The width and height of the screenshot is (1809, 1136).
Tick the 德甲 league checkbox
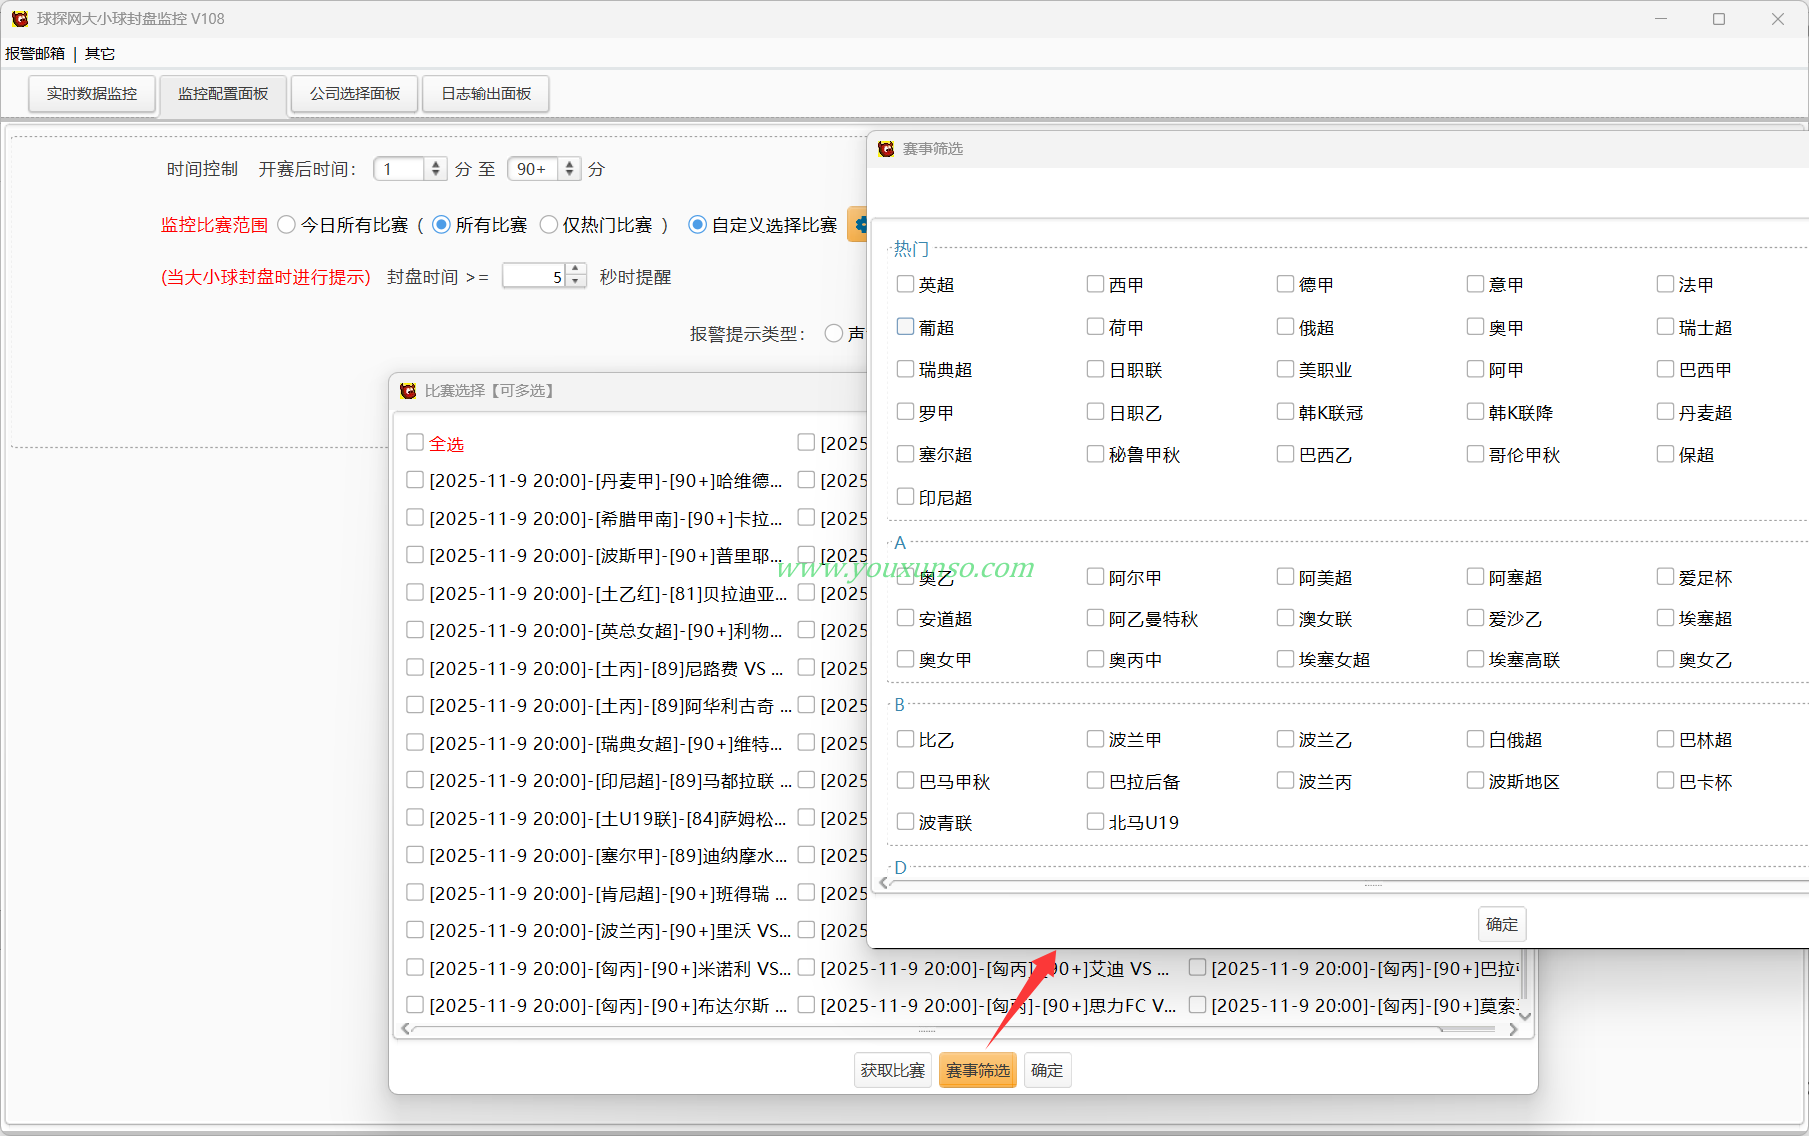coord(1285,284)
